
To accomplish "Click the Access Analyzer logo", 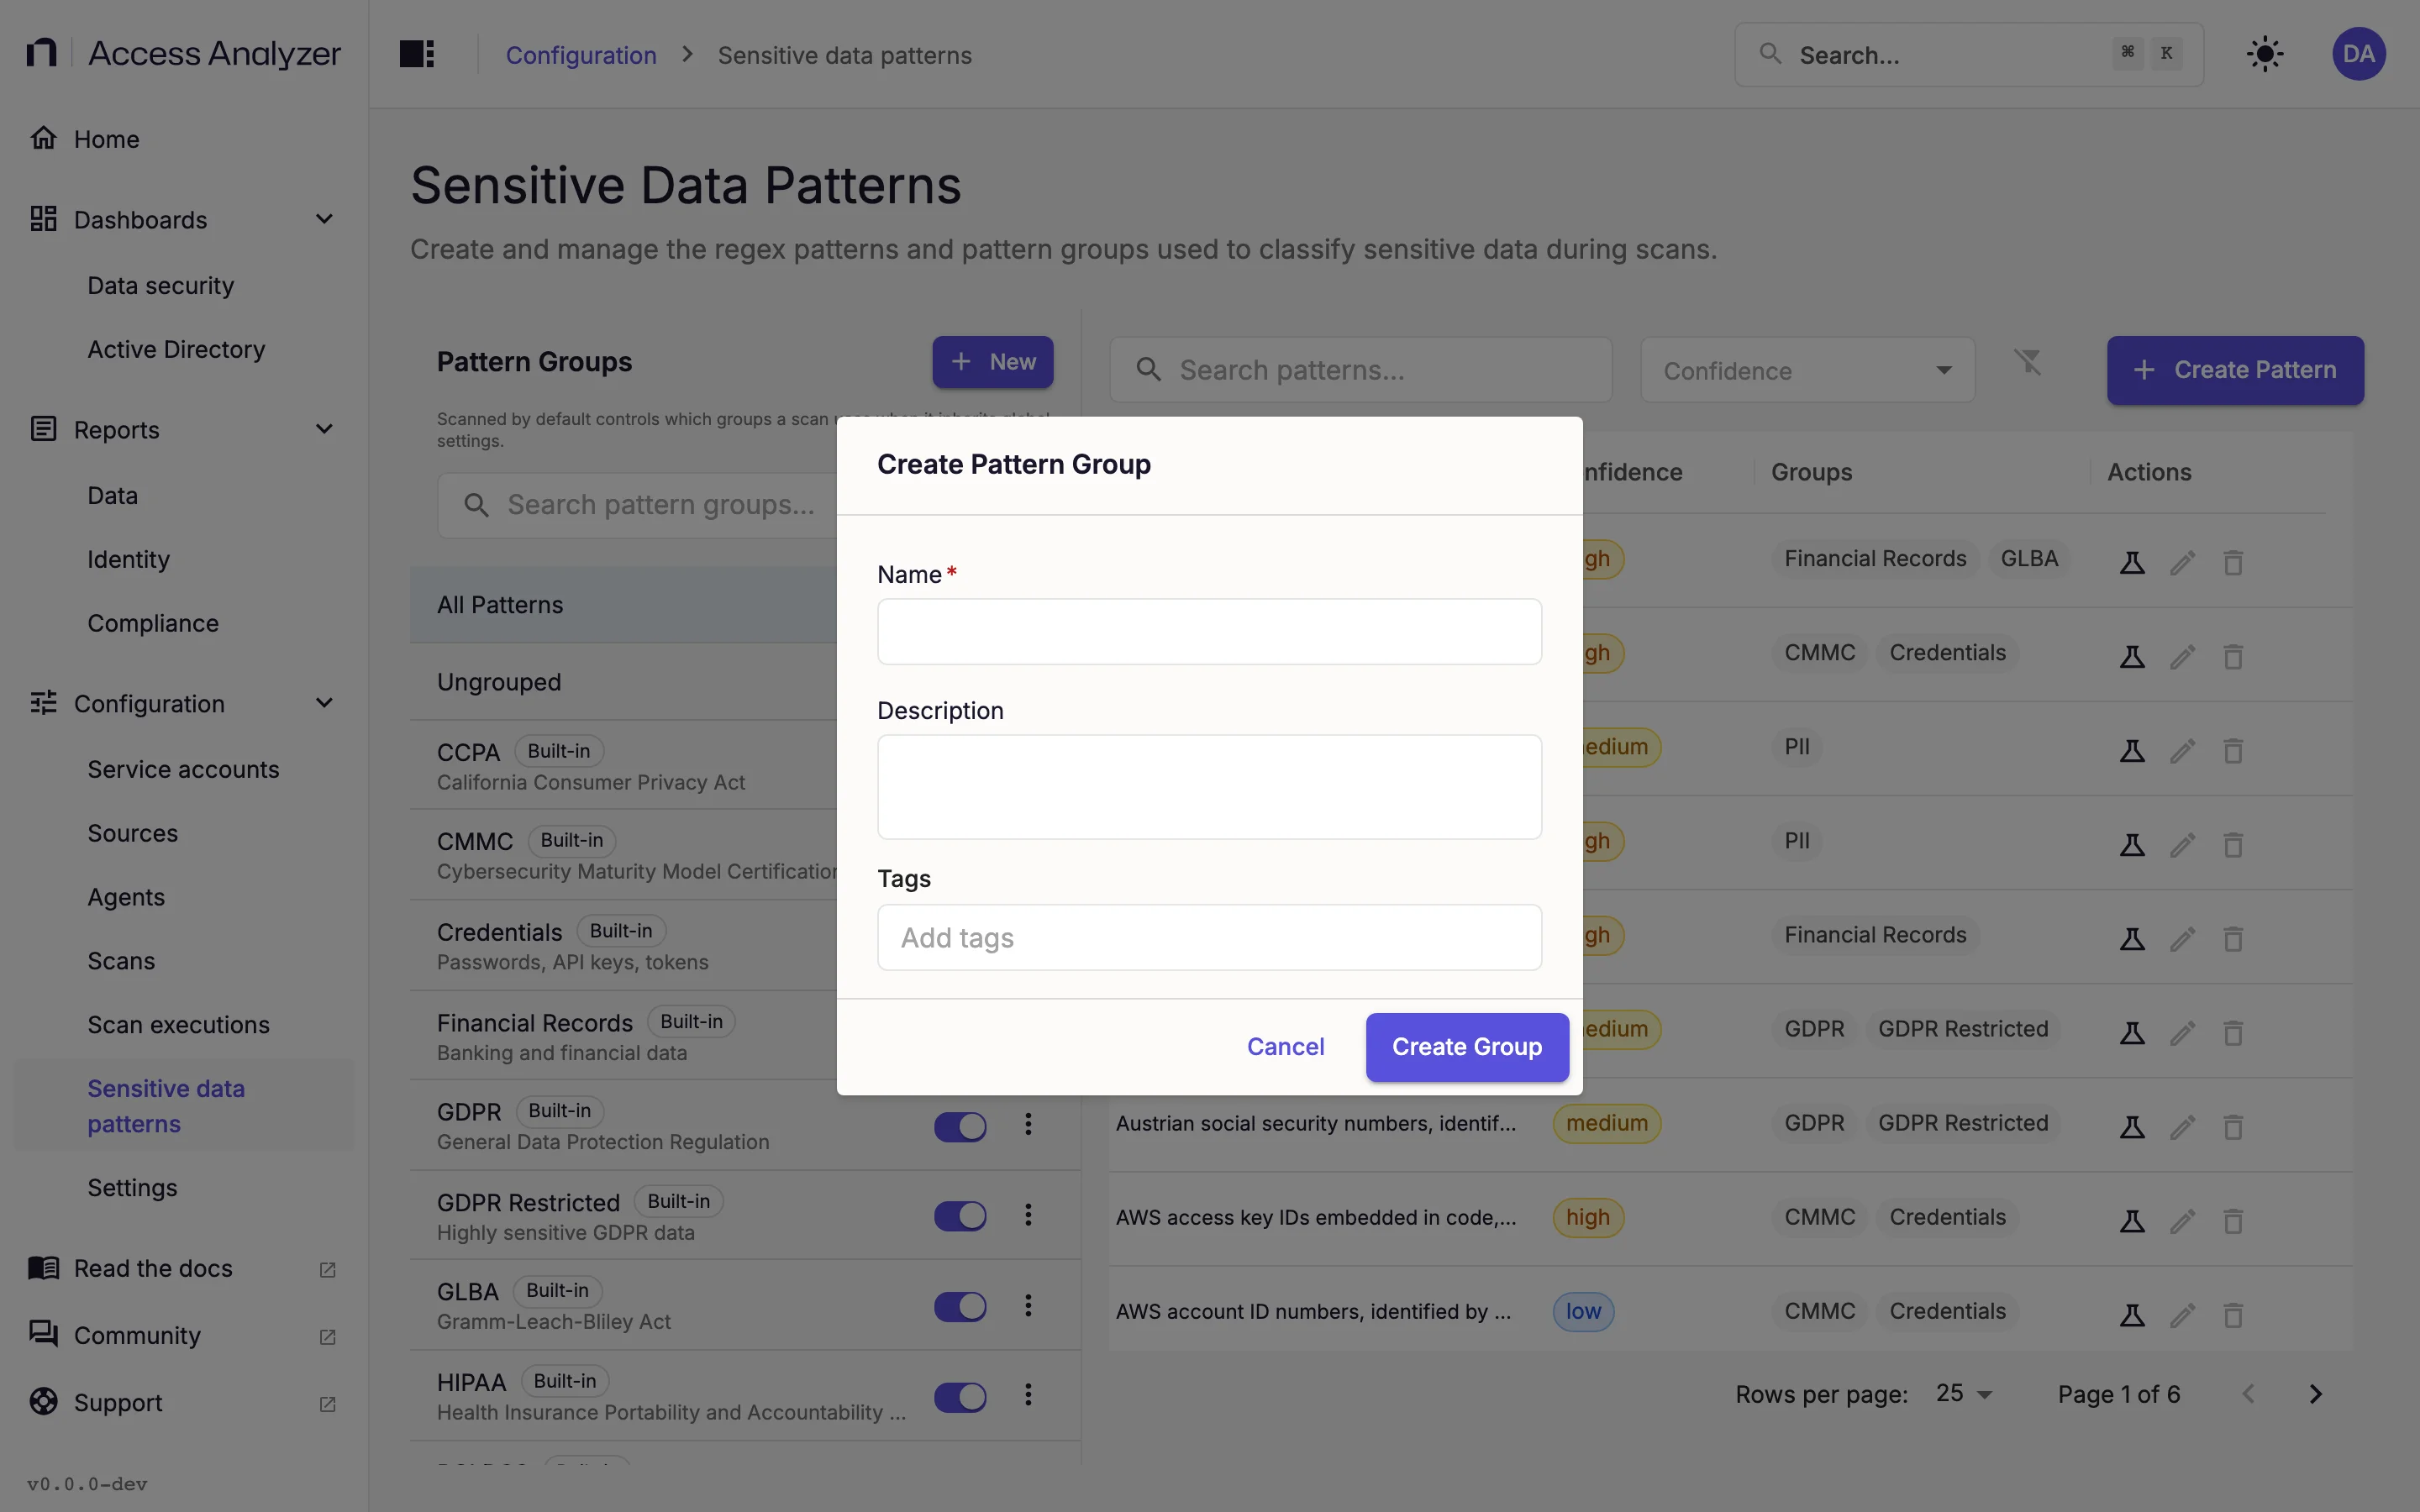I will pyautogui.click(x=183, y=53).
